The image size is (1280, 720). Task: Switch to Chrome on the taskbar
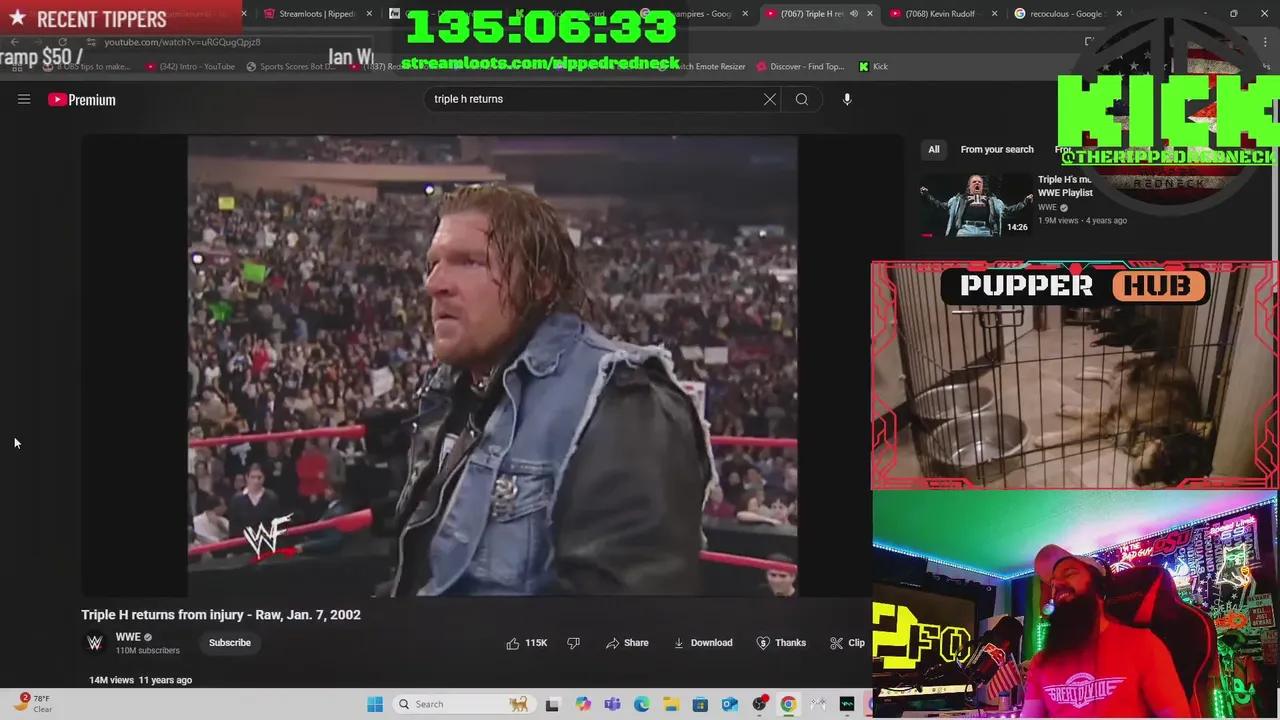789,704
